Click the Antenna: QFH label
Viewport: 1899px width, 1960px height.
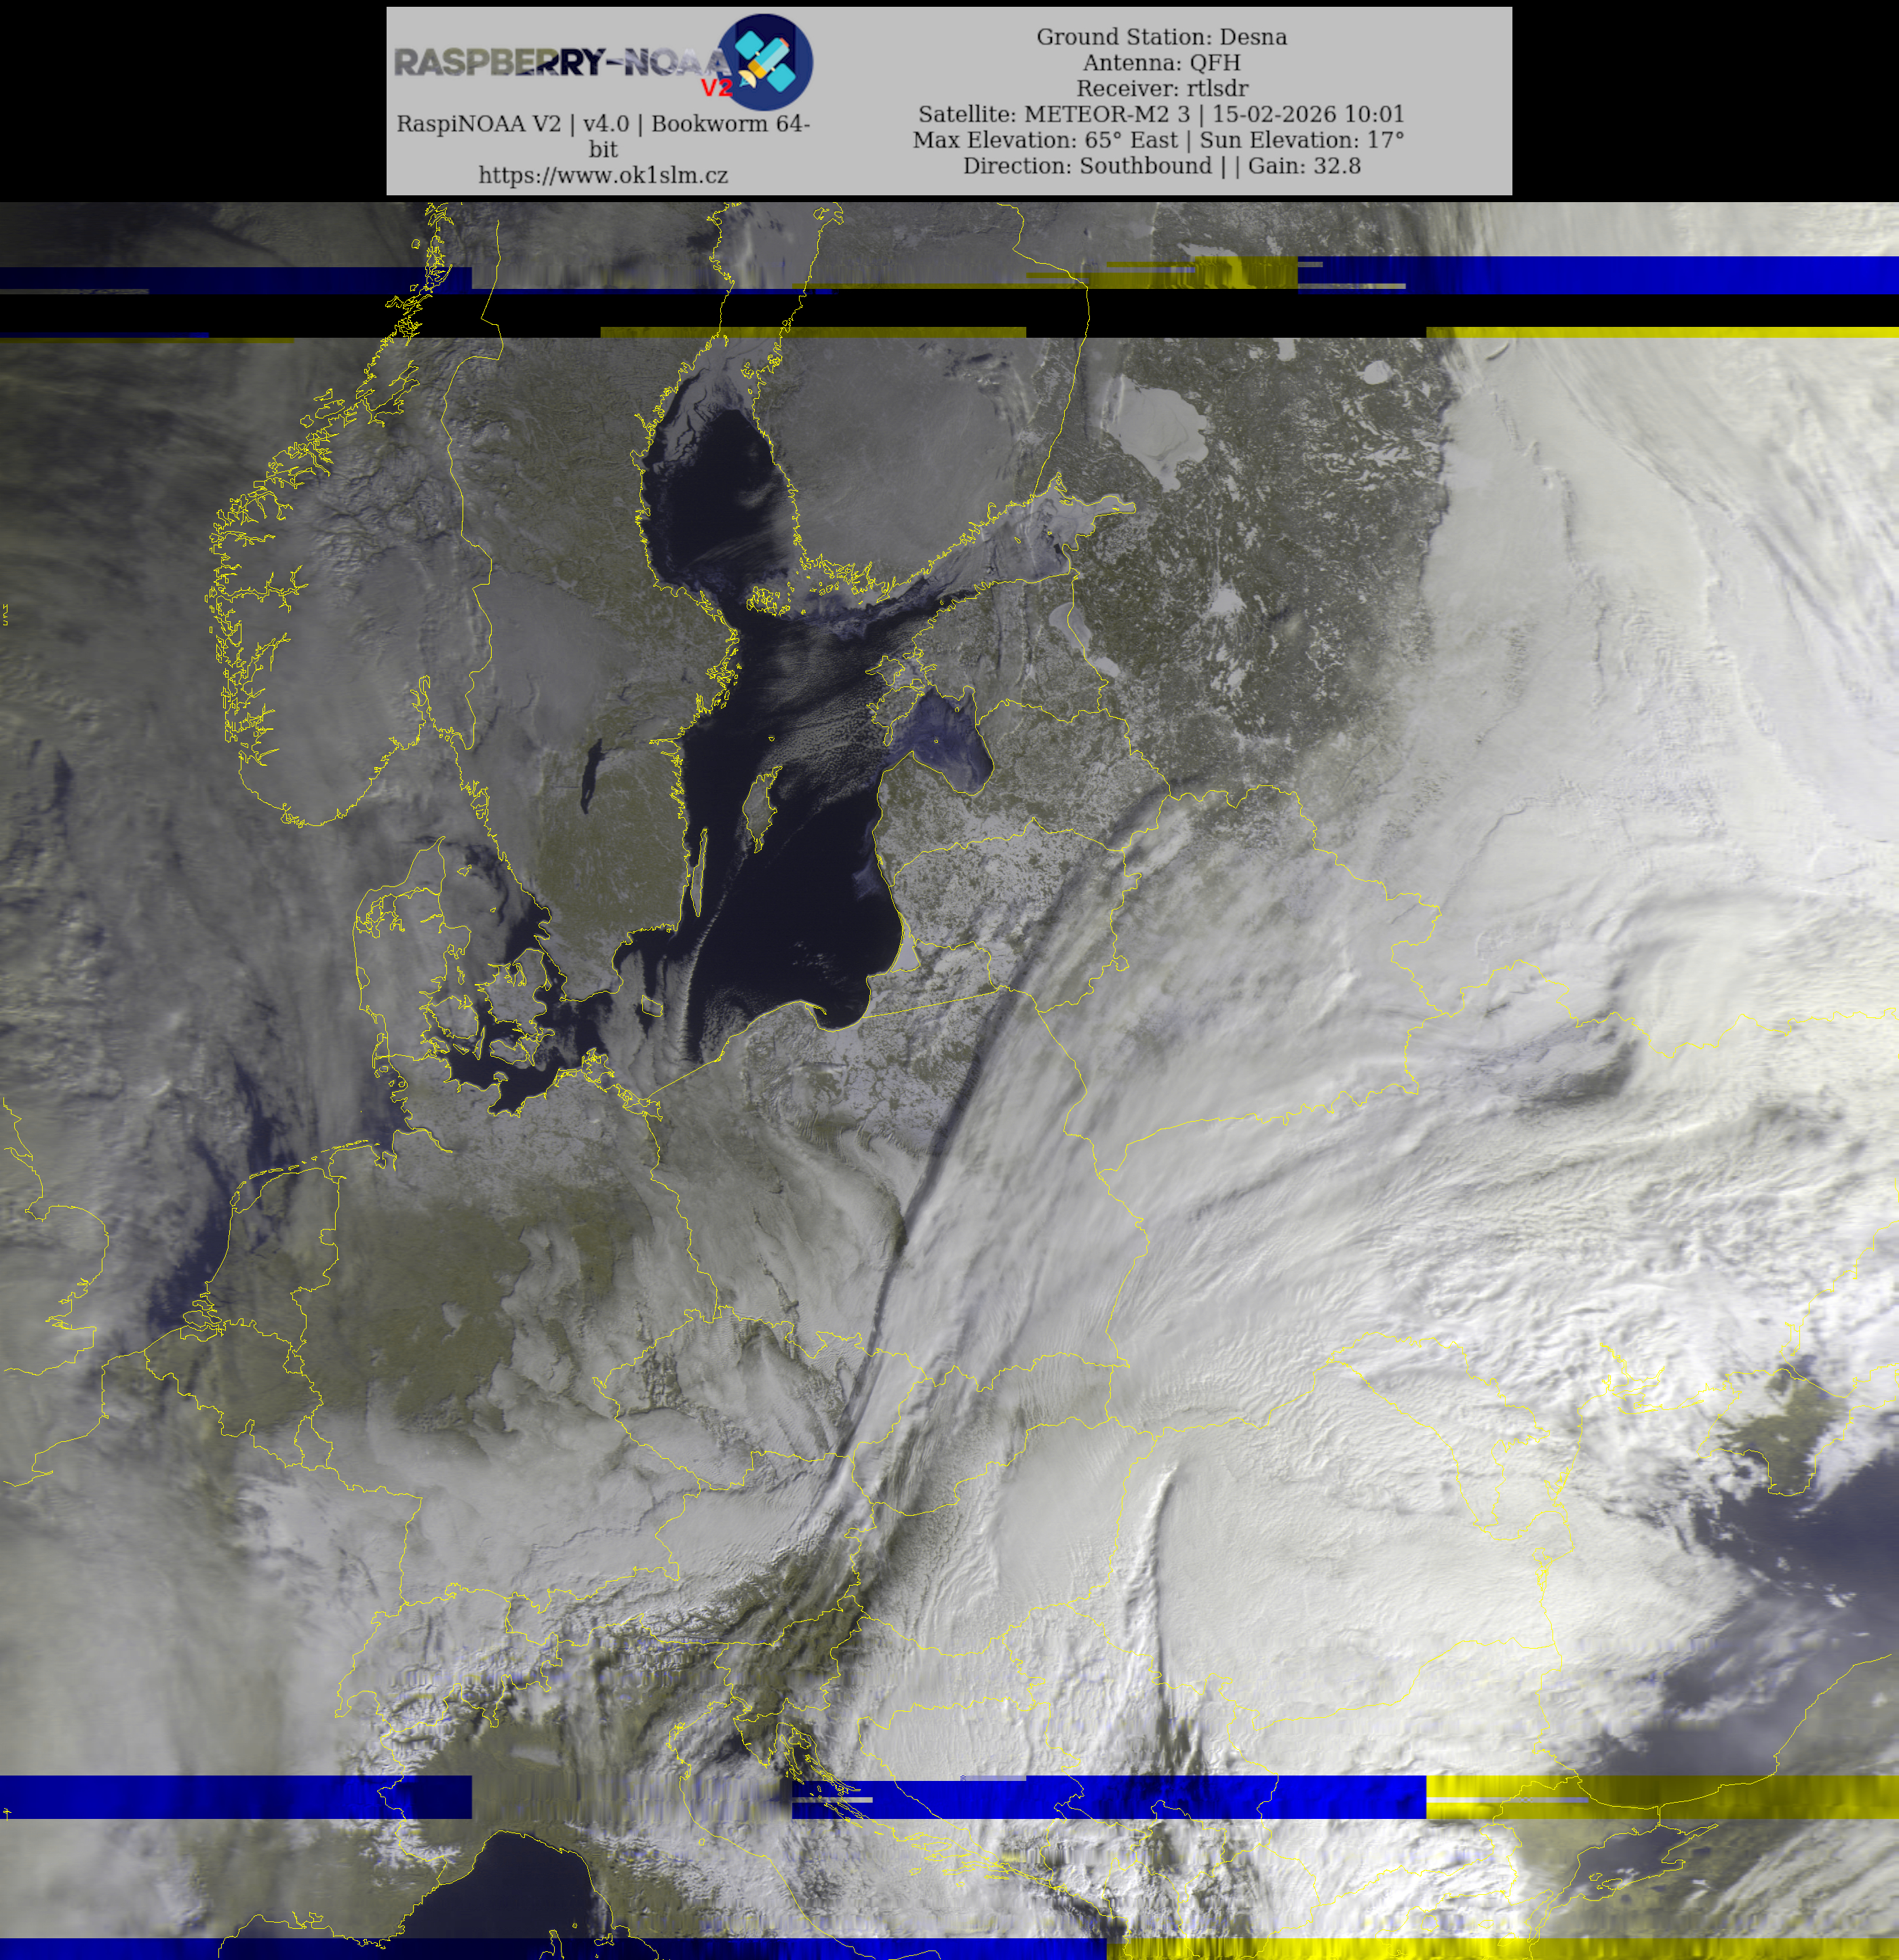tap(1161, 62)
